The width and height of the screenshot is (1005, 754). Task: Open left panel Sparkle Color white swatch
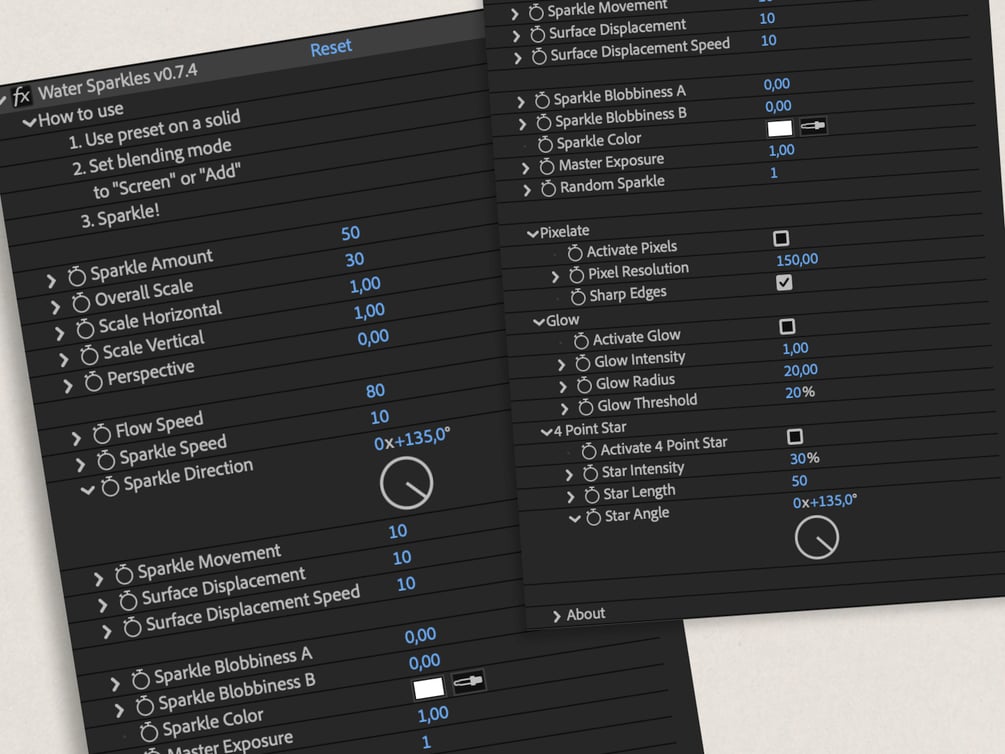(x=429, y=688)
